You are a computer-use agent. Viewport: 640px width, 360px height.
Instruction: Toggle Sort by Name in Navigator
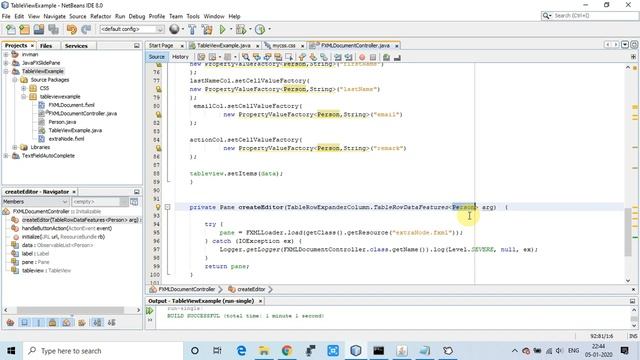(x=97, y=323)
